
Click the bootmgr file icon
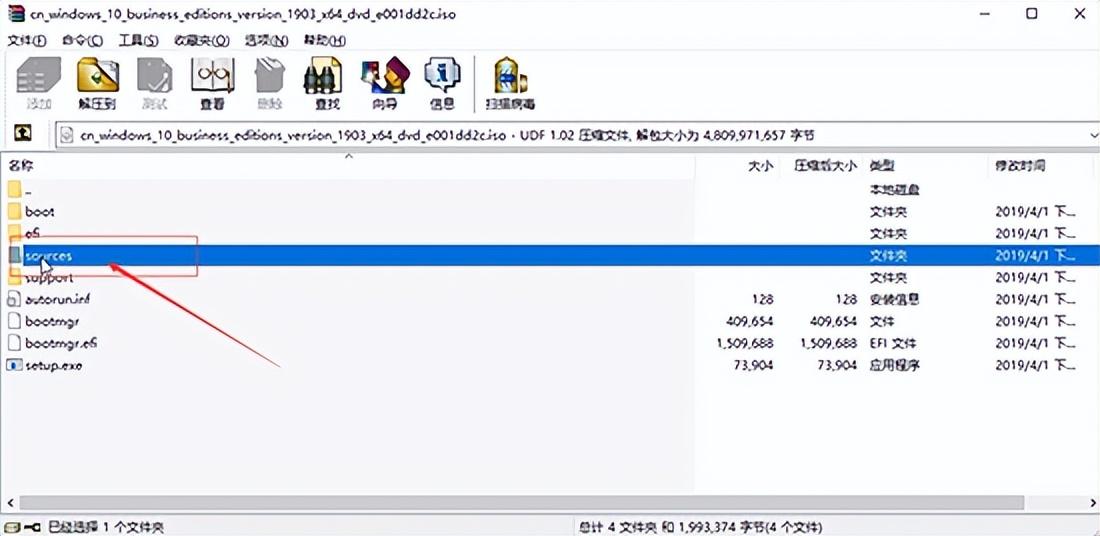(15, 321)
